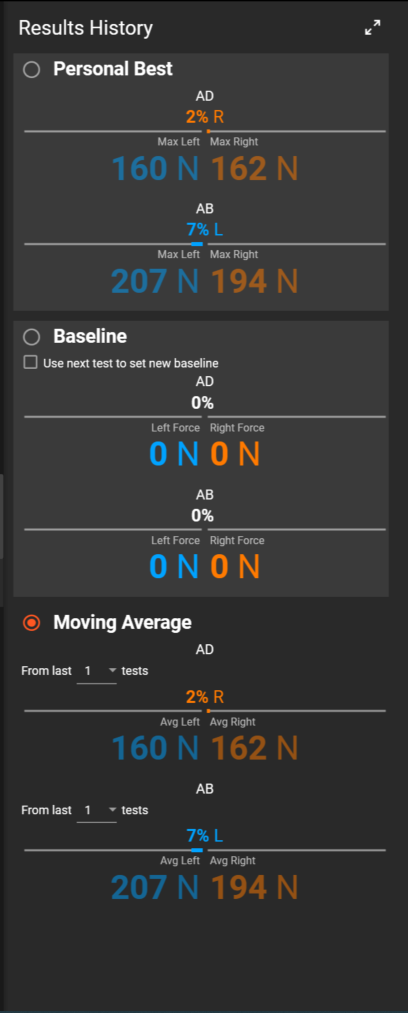The height and width of the screenshot is (1013, 408).
Task: Click the Results History title
Action: coord(86,28)
